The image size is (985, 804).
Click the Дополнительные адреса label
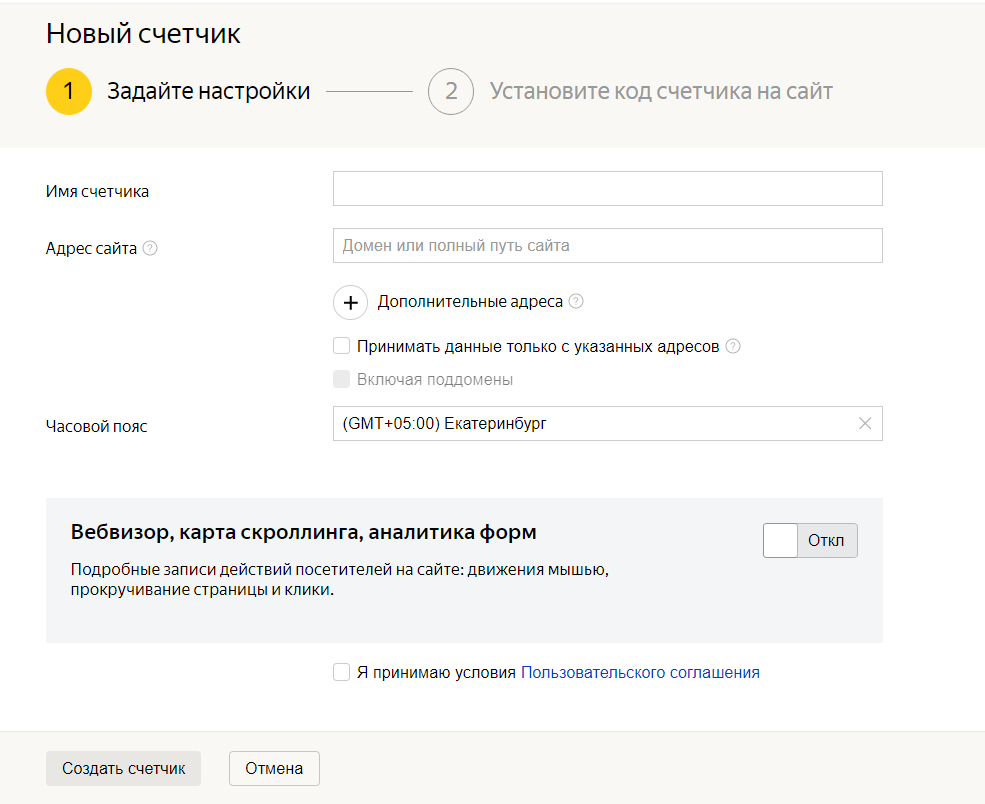(470, 302)
